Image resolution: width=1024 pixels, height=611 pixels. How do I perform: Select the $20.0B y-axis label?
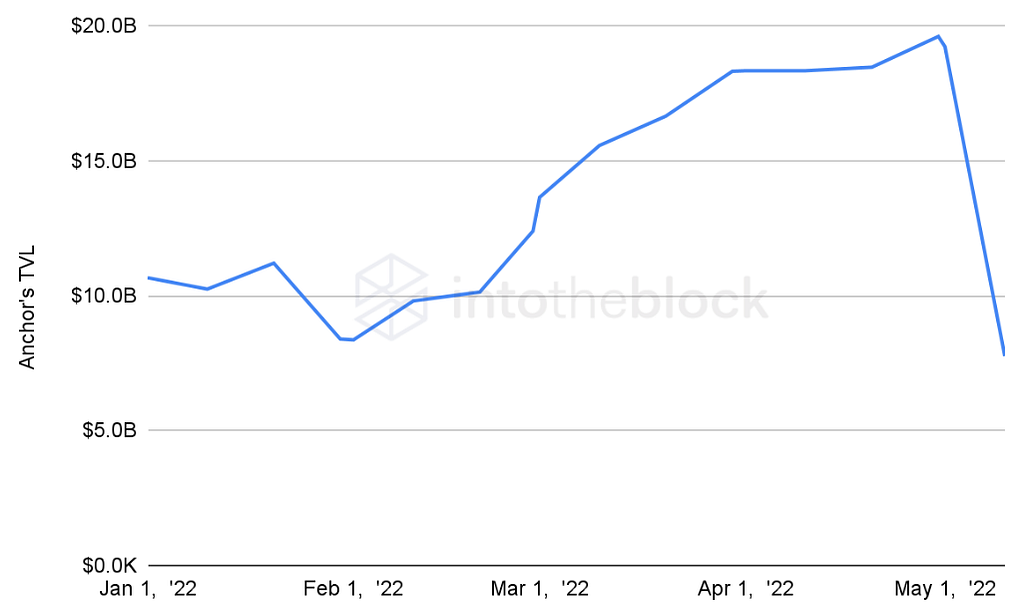(103, 26)
